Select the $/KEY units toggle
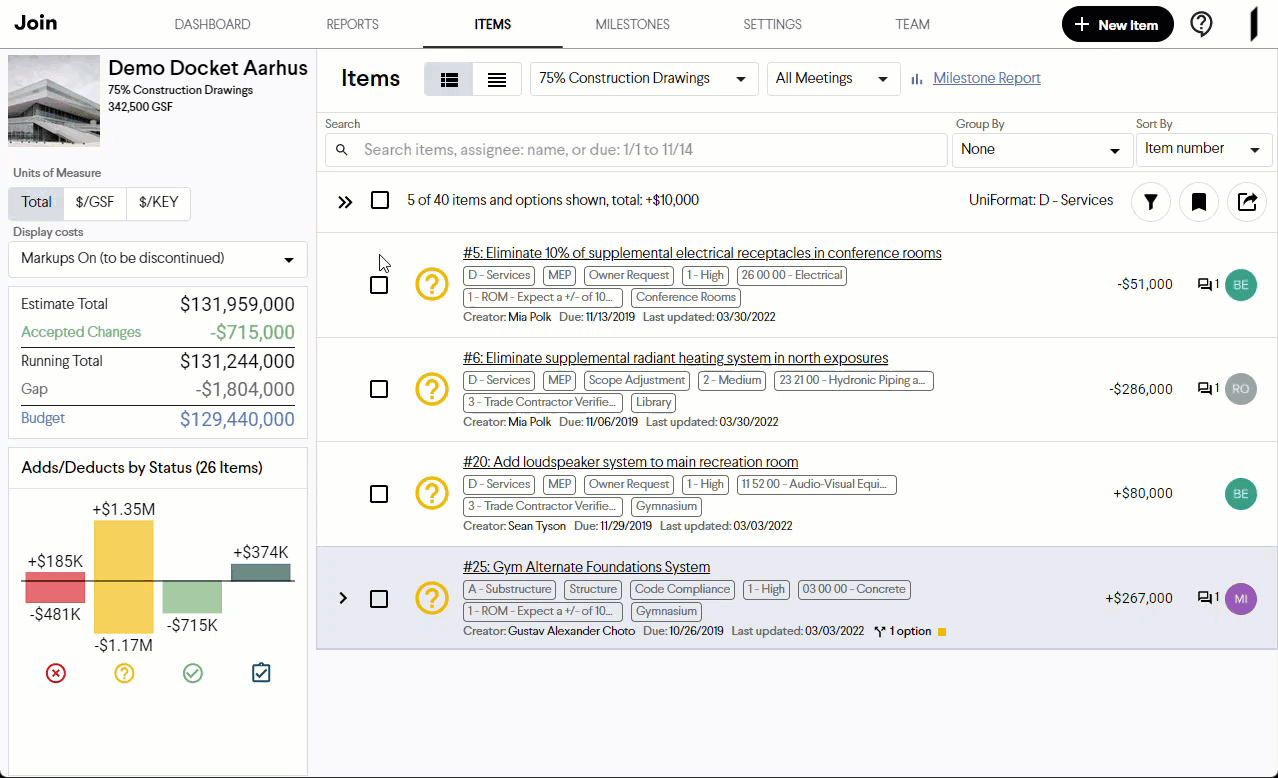Image resolution: width=1278 pixels, height=778 pixels. [x=159, y=203]
